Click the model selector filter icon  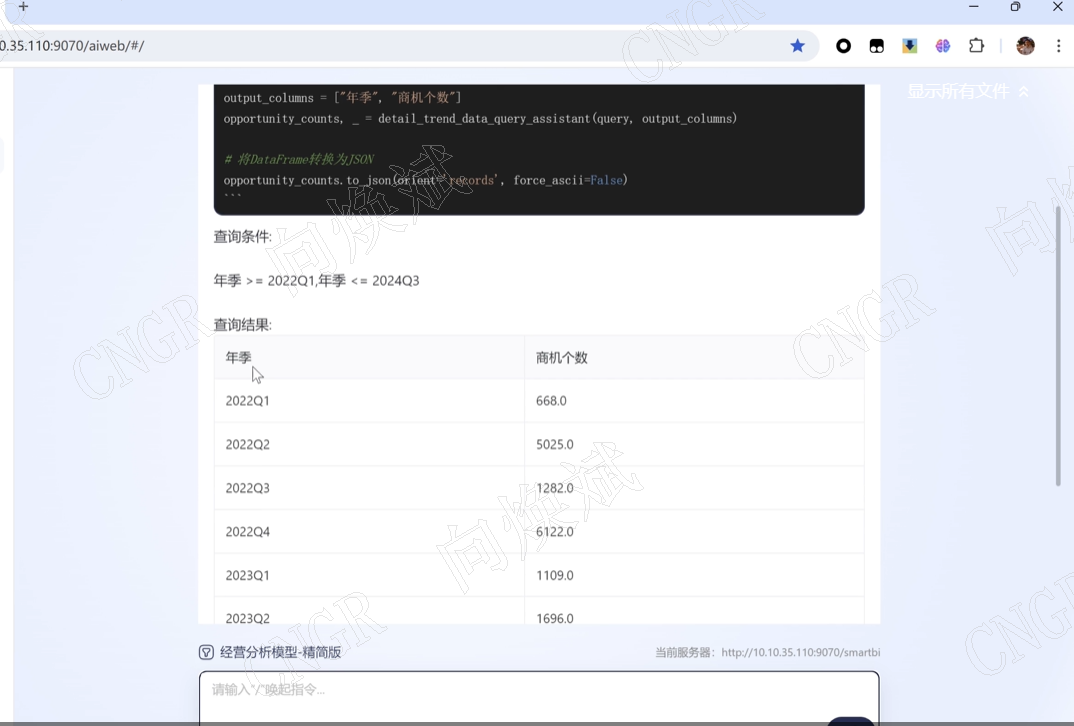point(206,652)
